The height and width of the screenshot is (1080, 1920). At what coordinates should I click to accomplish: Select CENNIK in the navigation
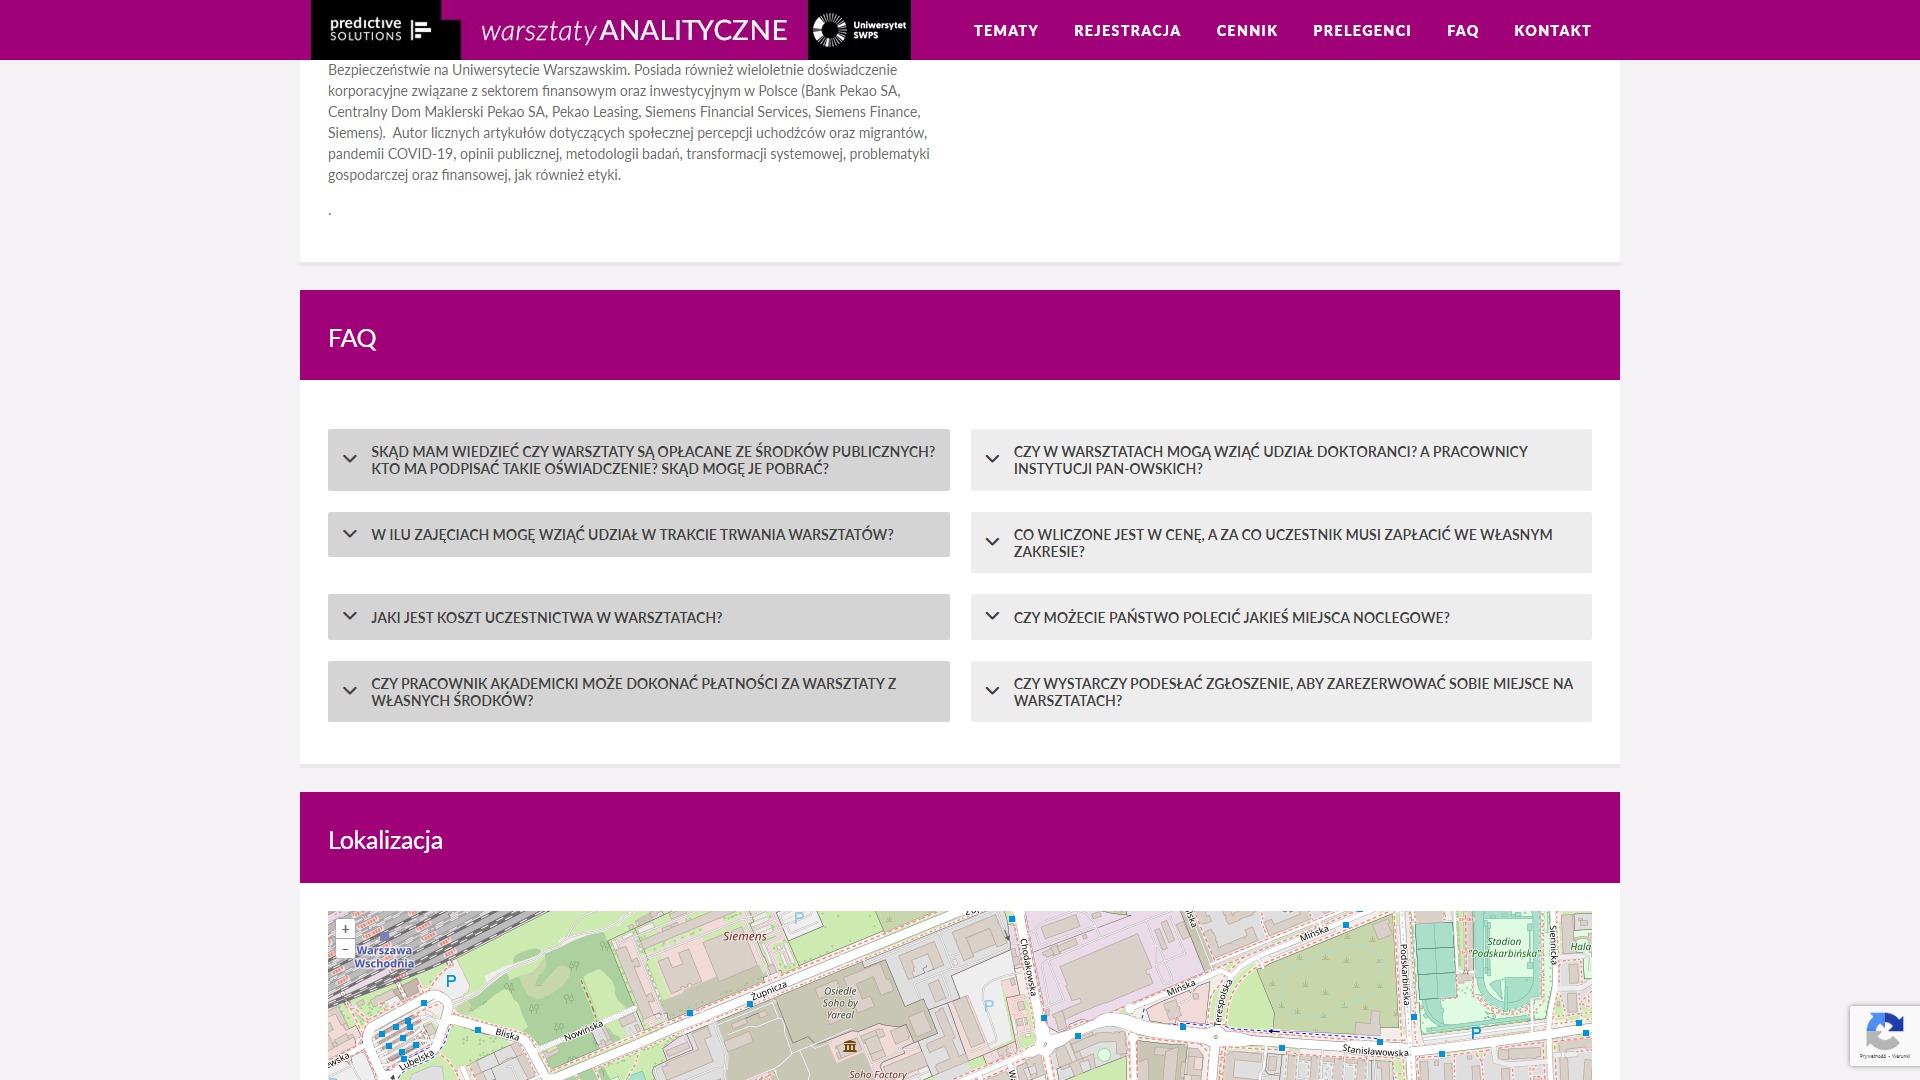[x=1247, y=31]
